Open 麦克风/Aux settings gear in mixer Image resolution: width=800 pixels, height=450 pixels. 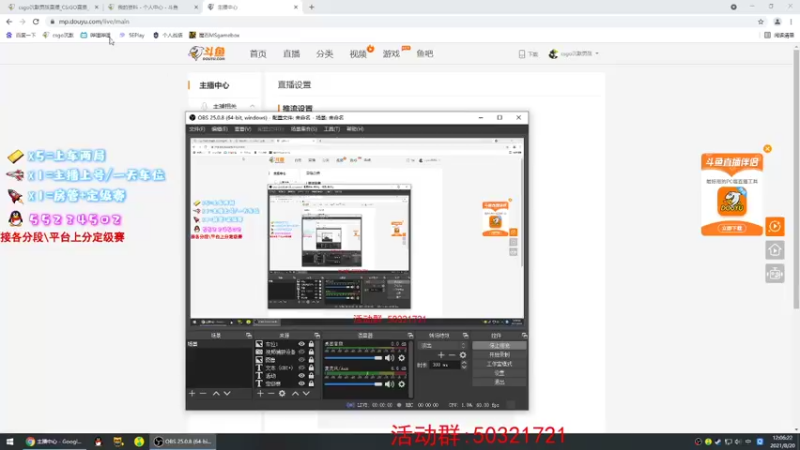coord(402,384)
